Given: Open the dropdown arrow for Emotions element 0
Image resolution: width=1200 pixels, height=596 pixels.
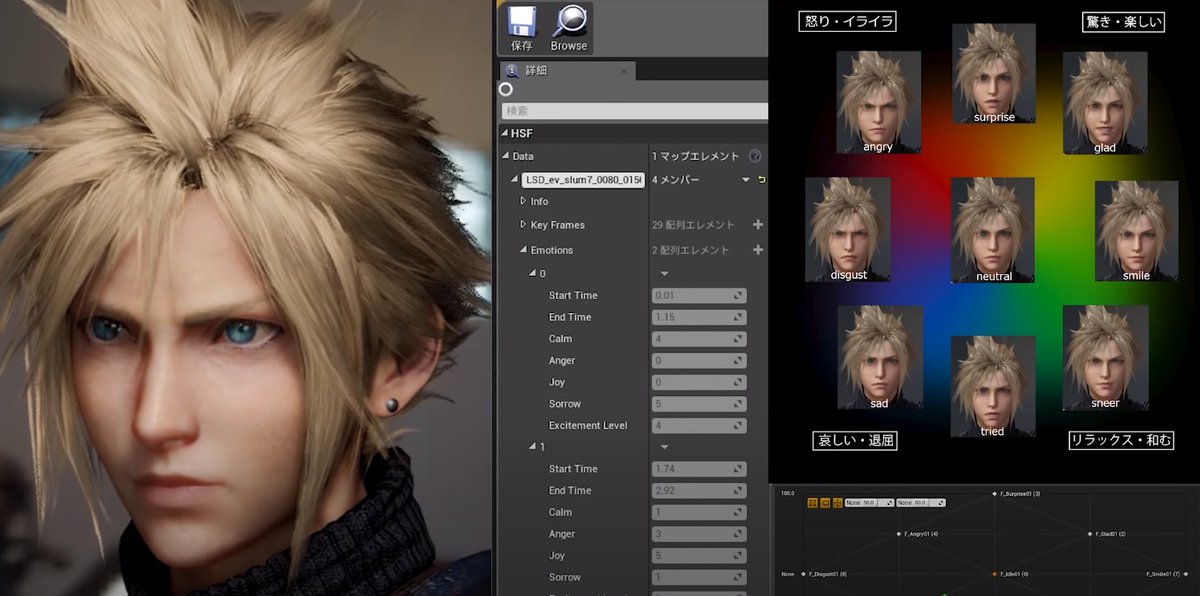Looking at the screenshot, I should 664,273.
